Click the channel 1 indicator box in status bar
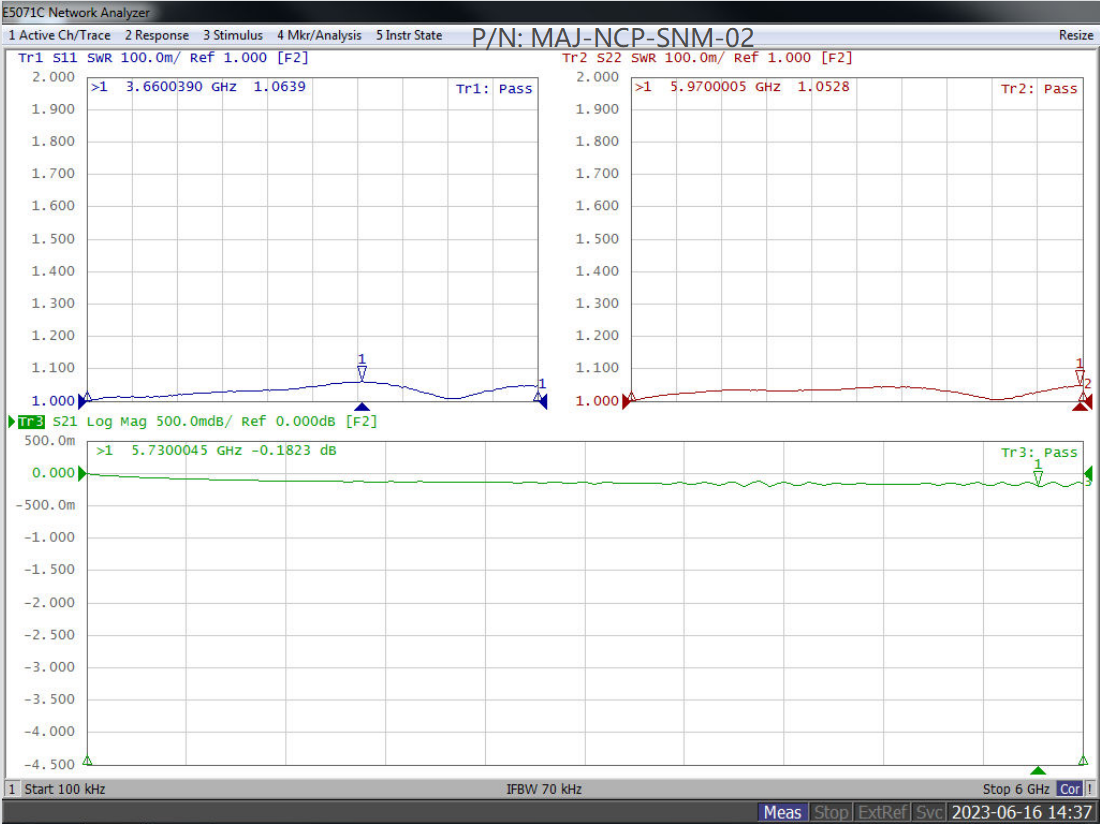This screenshot has width=1100, height=824. (x=12, y=789)
